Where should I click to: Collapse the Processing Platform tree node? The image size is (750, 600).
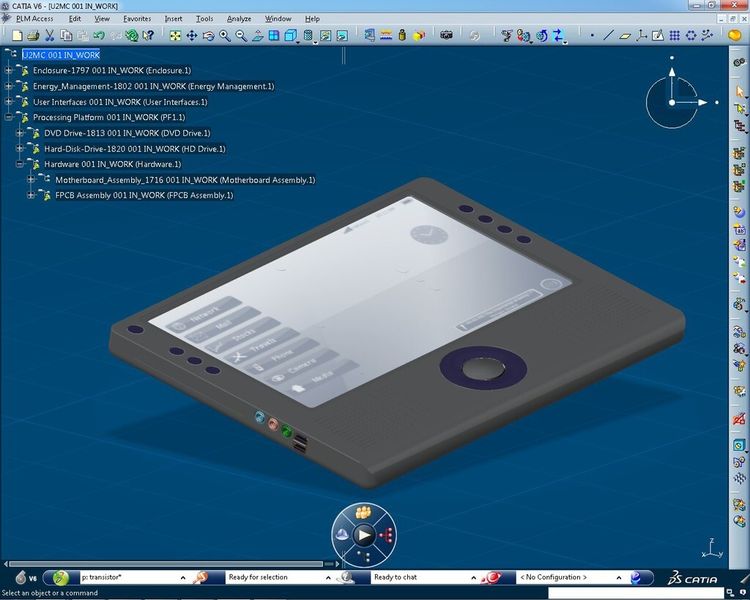coord(9,117)
